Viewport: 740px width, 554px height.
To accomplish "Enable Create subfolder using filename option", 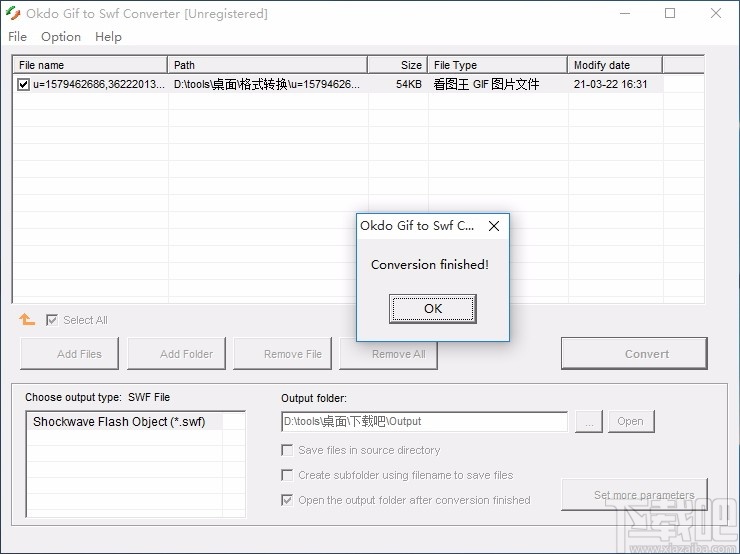I will [287, 475].
